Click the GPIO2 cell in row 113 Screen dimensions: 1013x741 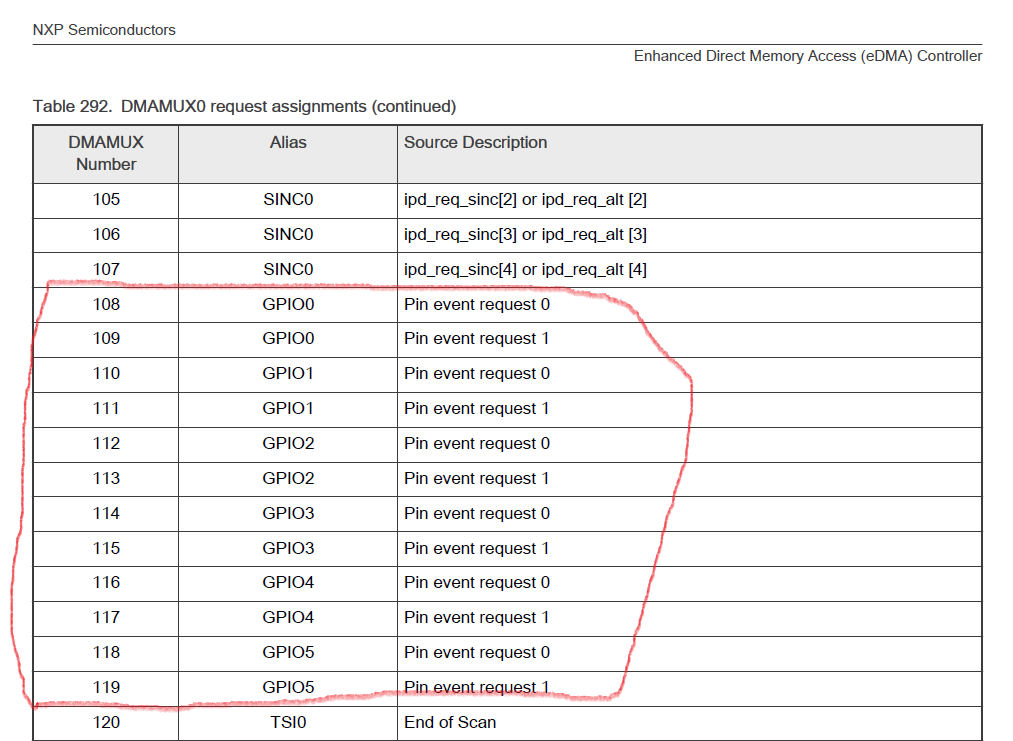(287, 478)
